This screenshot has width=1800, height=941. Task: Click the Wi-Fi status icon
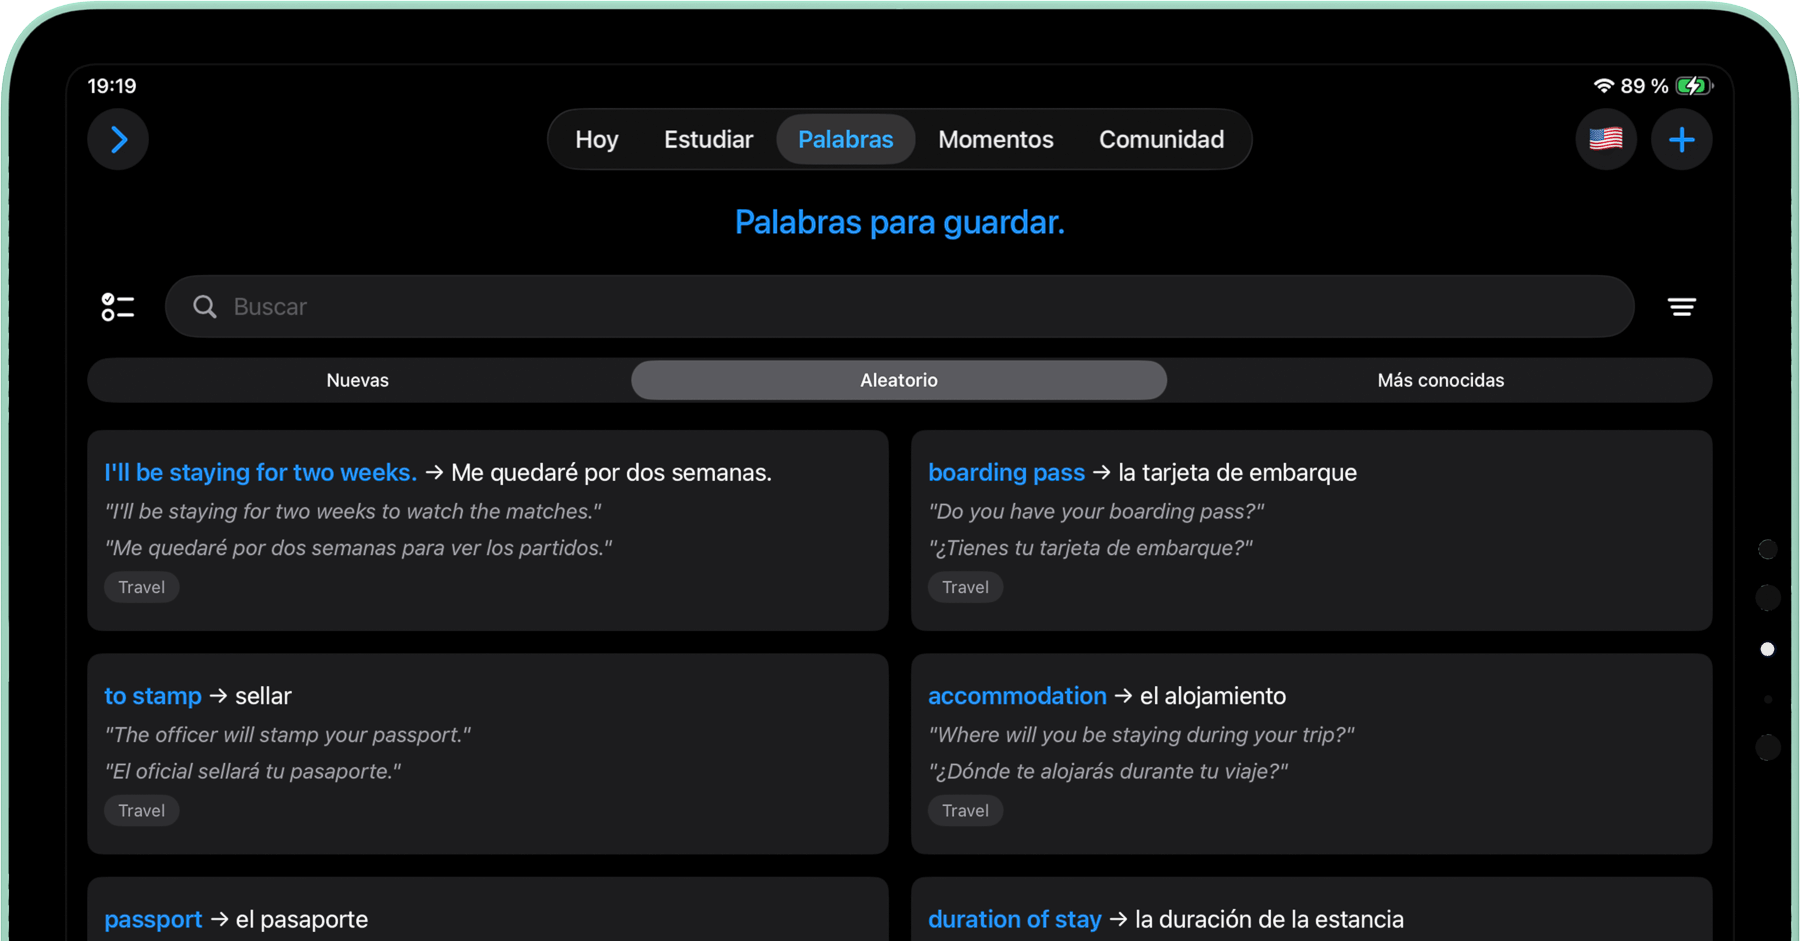(1604, 85)
